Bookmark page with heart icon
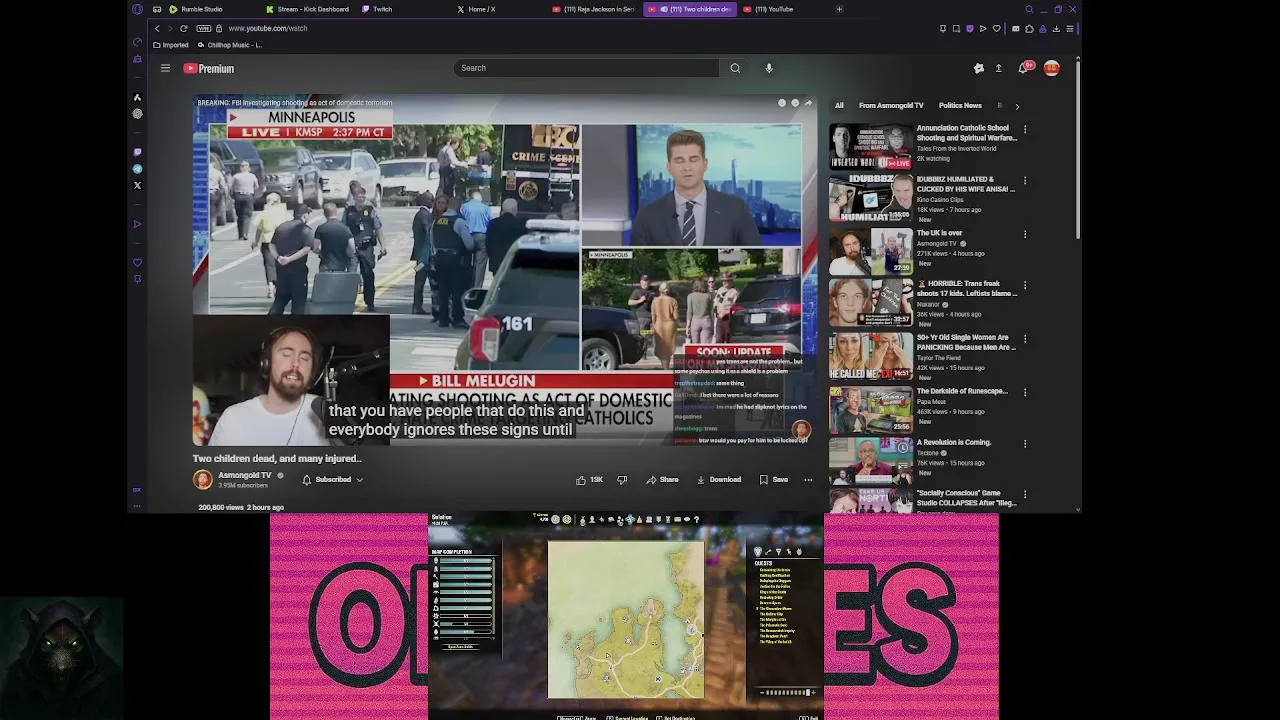Image resolution: width=1280 pixels, height=720 pixels. point(996,29)
